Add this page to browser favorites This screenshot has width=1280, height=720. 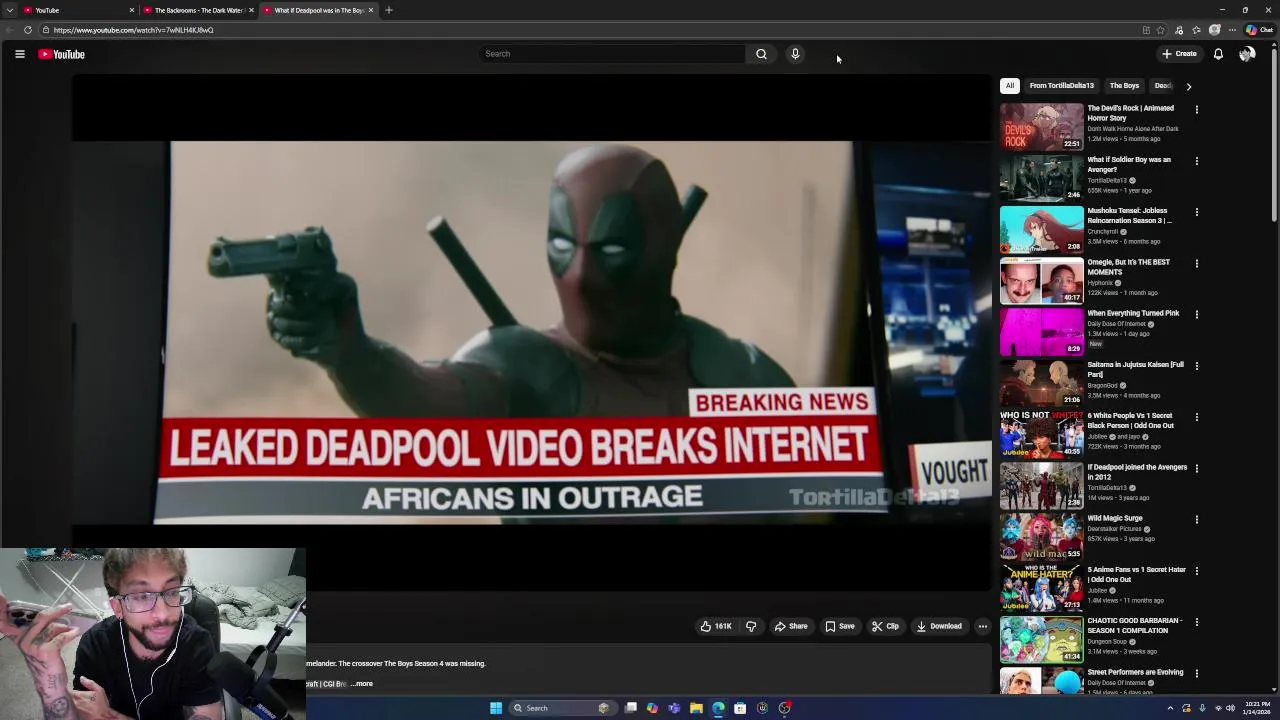[x=1160, y=30]
